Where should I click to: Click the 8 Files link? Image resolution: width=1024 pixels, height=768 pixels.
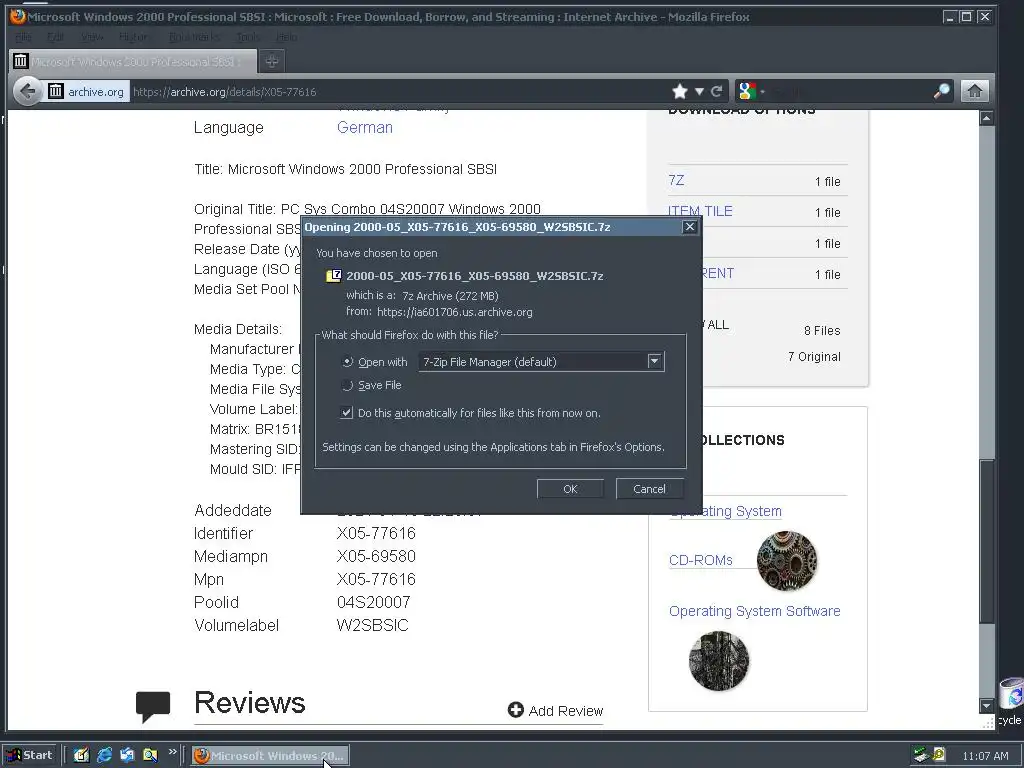tap(822, 330)
